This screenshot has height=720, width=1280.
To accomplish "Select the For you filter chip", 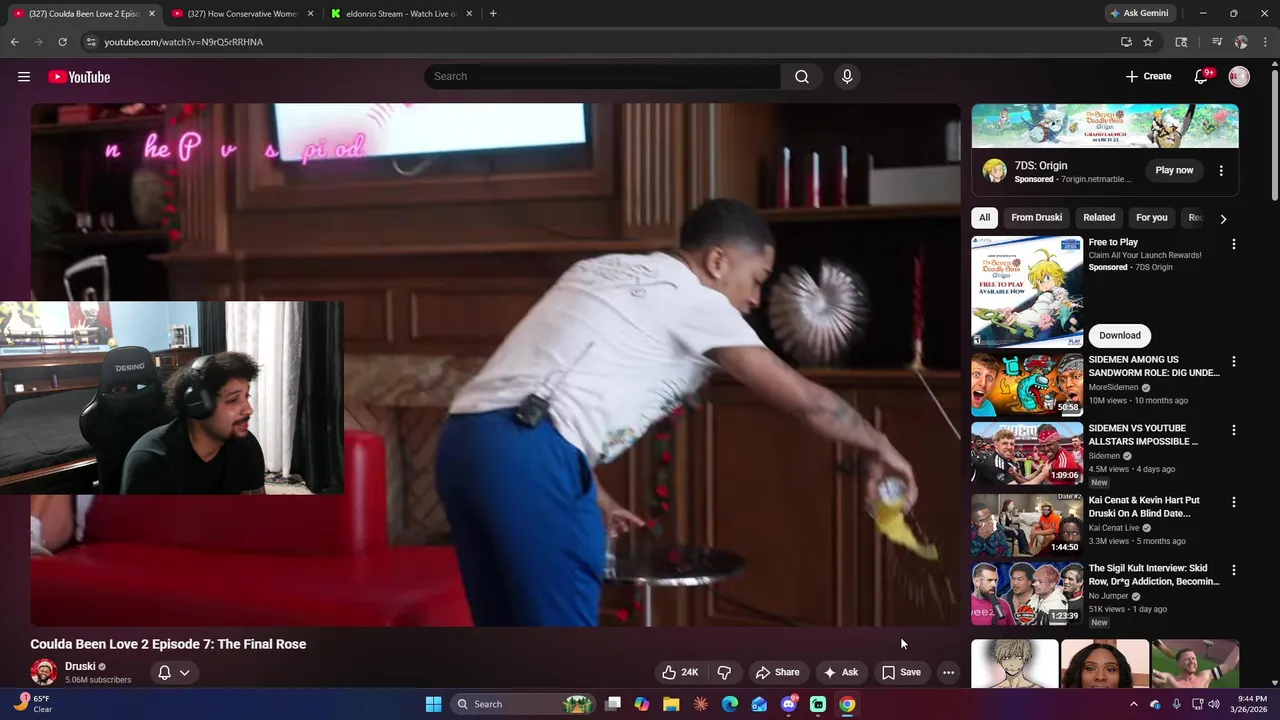I will point(1151,218).
